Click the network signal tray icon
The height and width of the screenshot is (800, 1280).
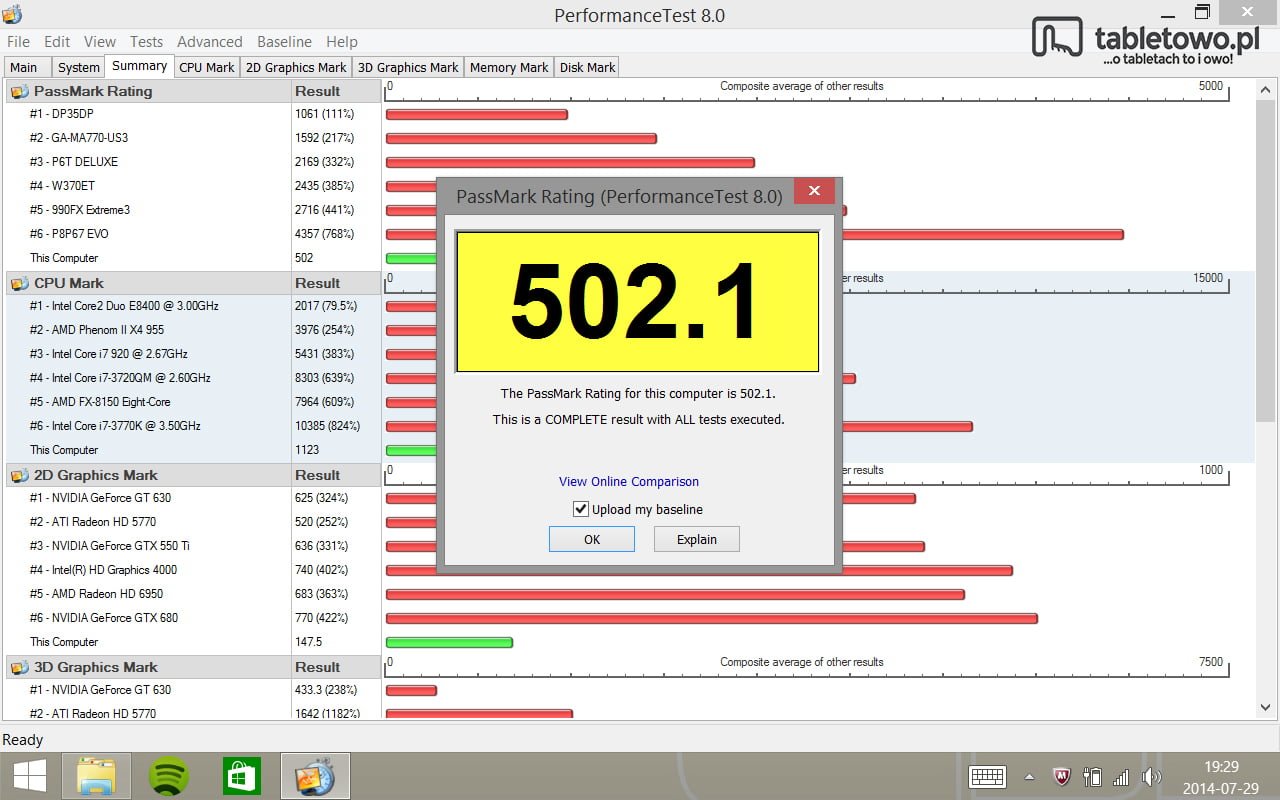[1121, 777]
